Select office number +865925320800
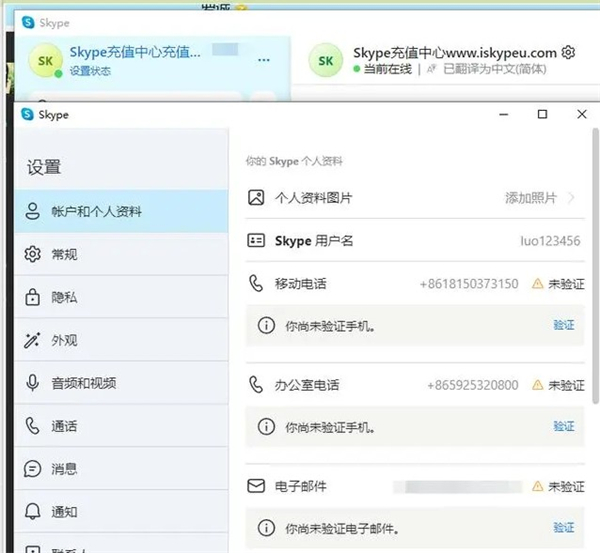Image resolution: width=600 pixels, height=553 pixels. (473, 385)
